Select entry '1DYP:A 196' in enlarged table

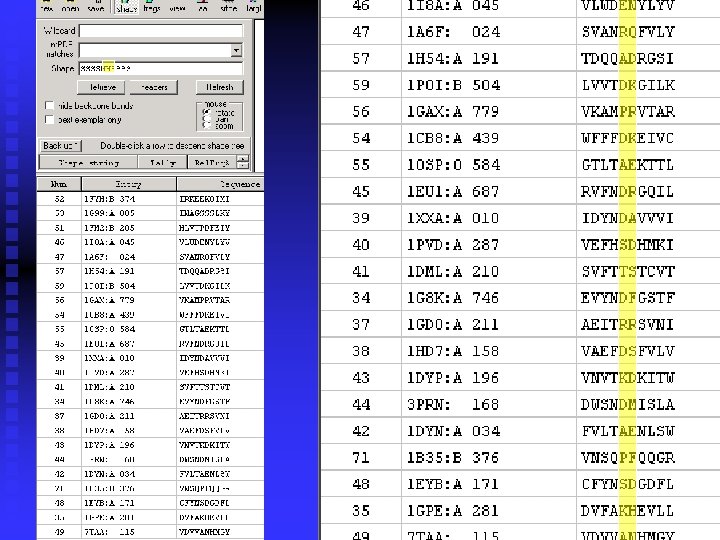453,378
